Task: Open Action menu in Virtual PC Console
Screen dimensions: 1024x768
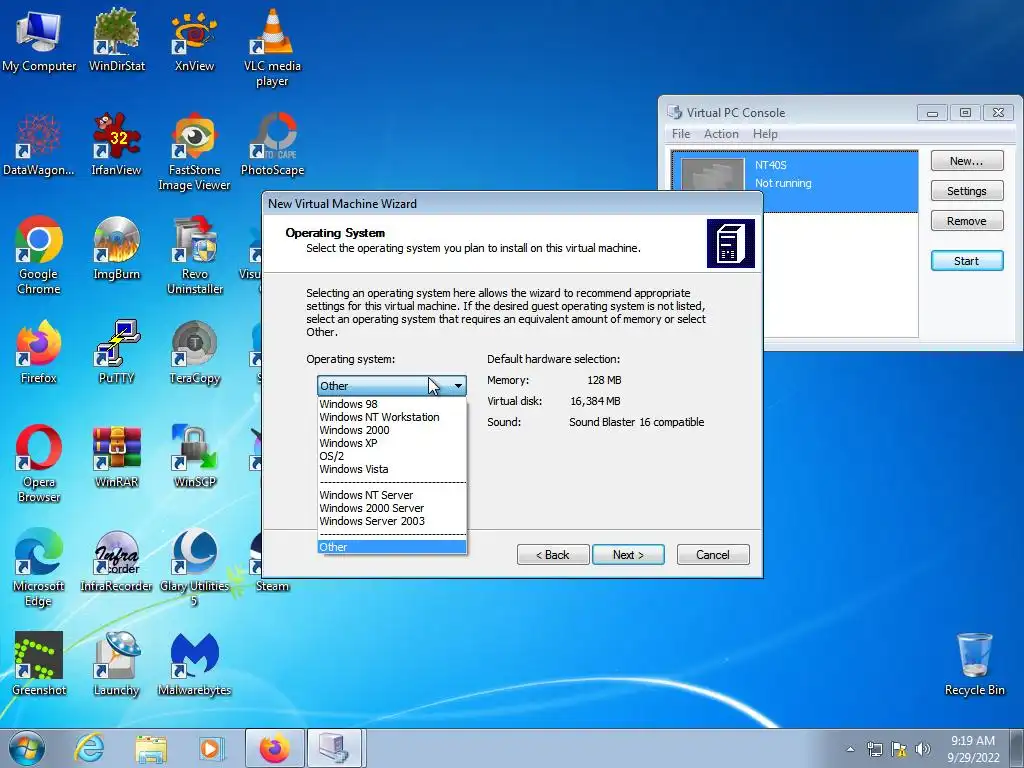Action: [721, 134]
